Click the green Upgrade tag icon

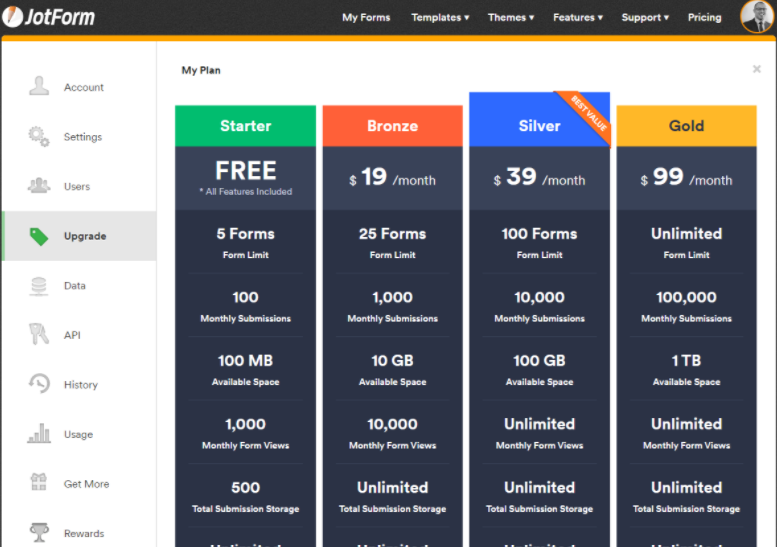[x=39, y=236]
